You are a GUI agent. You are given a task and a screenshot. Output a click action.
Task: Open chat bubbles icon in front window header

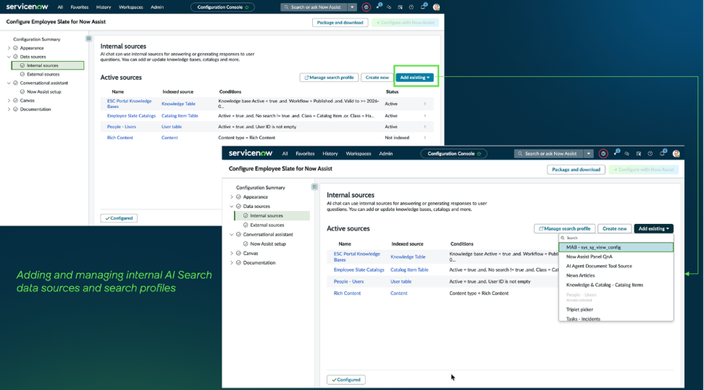[x=627, y=153]
